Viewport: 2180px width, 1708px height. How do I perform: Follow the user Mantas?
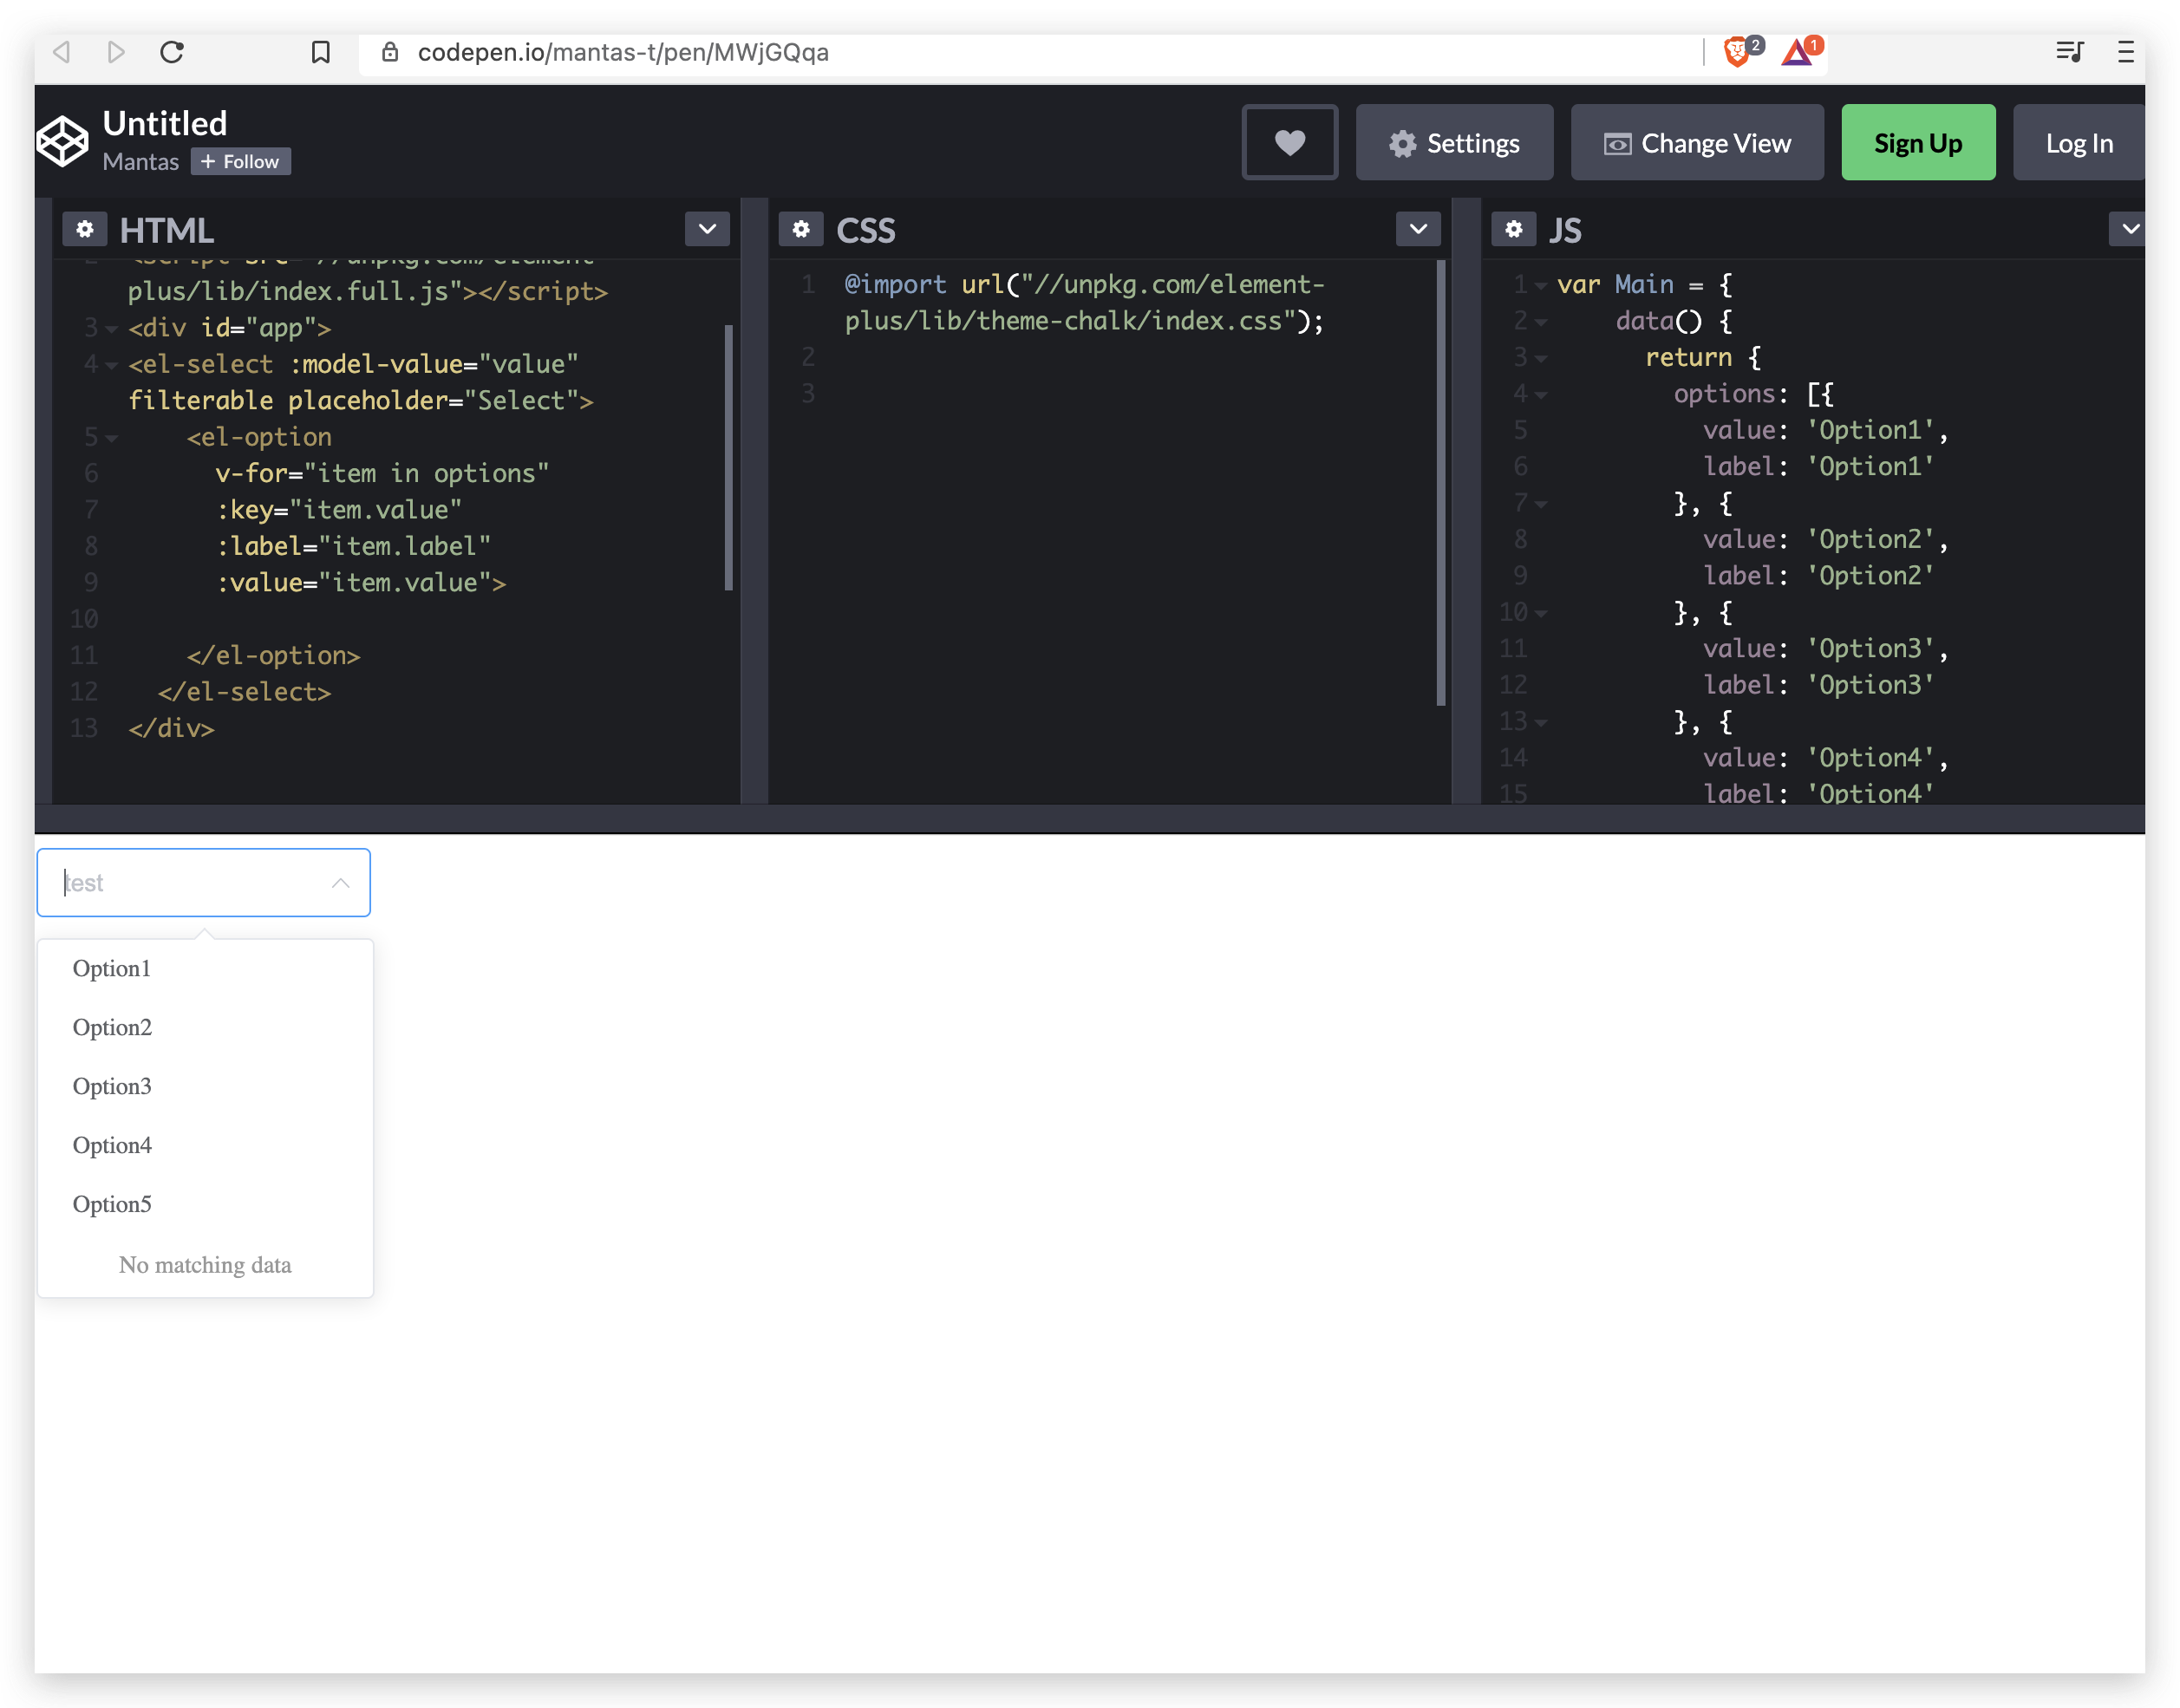(239, 161)
